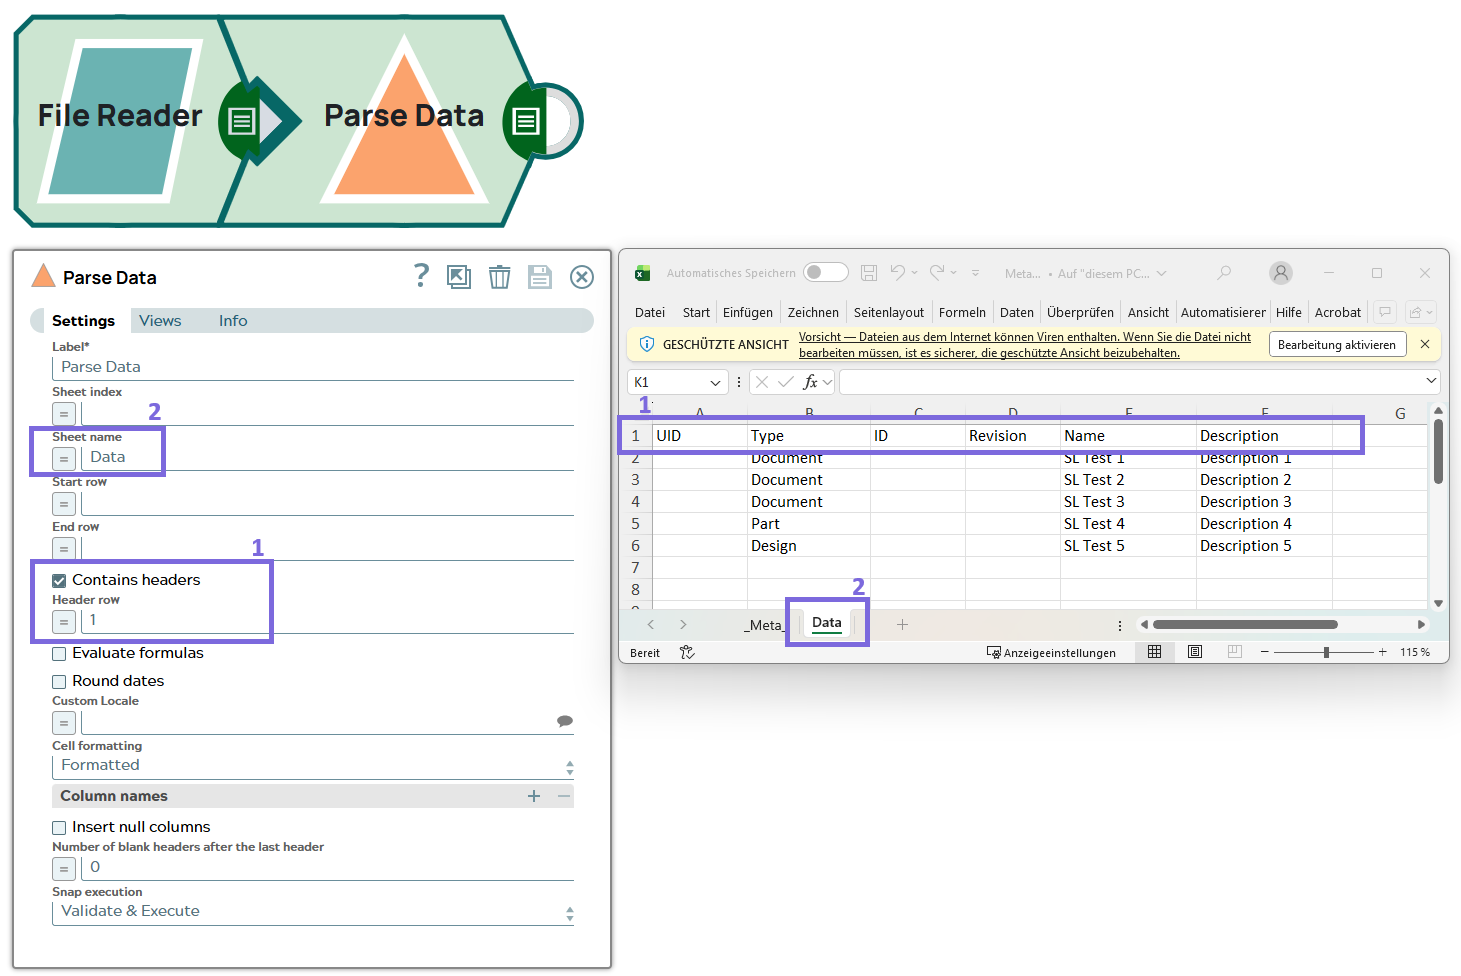The height and width of the screenshot is (976, 1461).
Task: Enable Round dates checkbox
Action: click(x=59, y=681)
